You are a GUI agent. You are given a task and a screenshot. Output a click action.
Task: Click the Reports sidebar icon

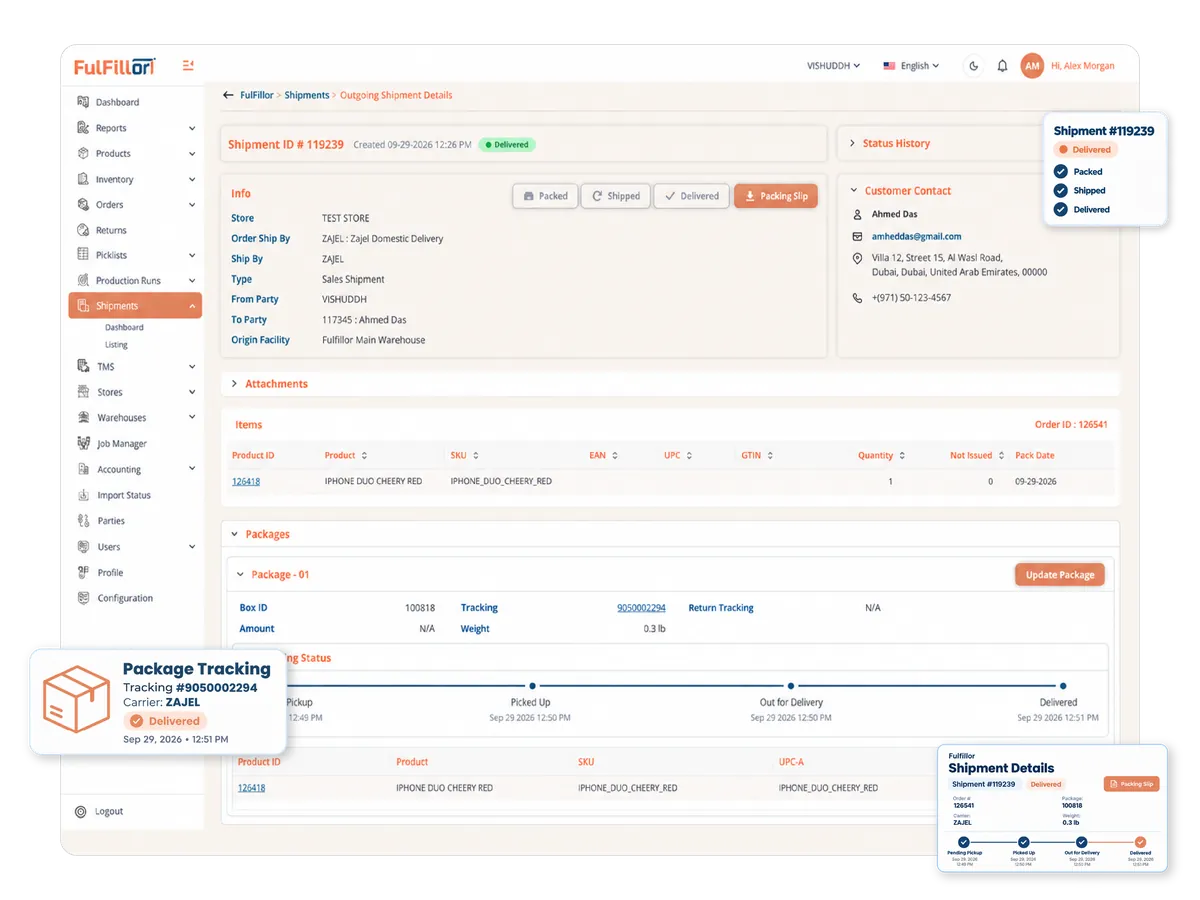point(83,128)
